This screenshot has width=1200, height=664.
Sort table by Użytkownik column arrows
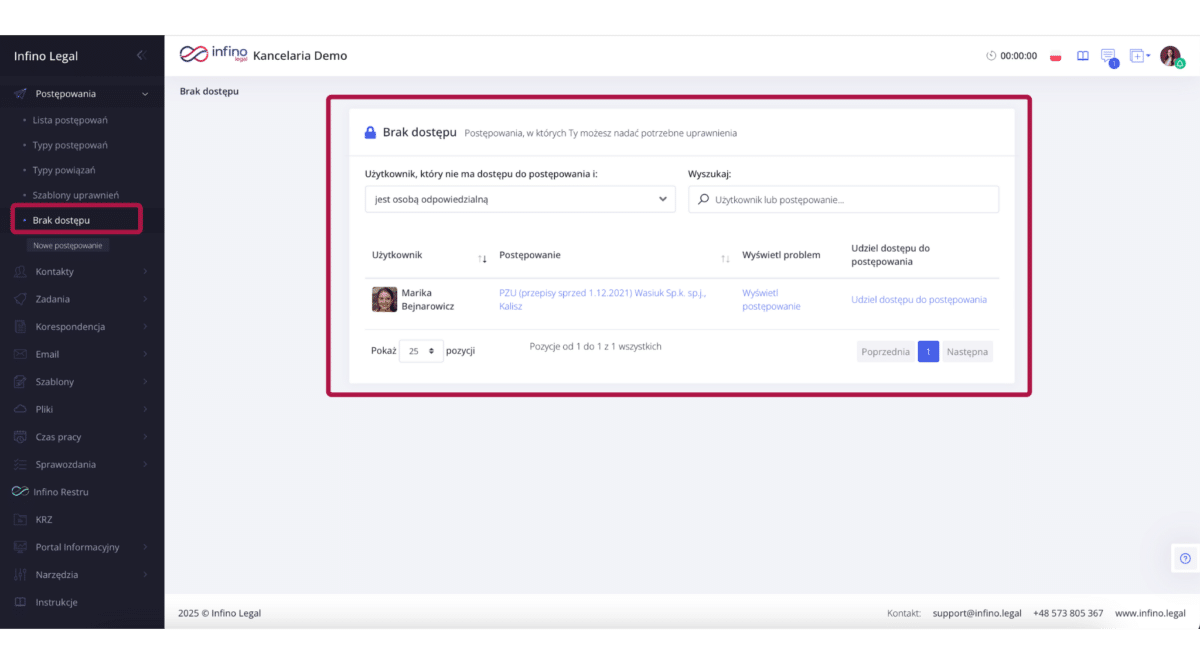tap(482, 259)
